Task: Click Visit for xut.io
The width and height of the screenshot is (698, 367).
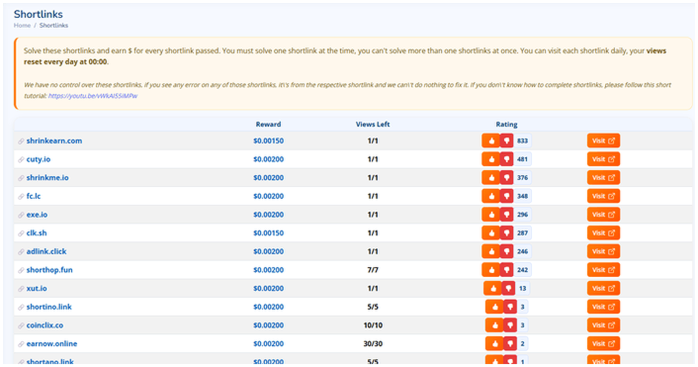Action: tap(603, 289)
